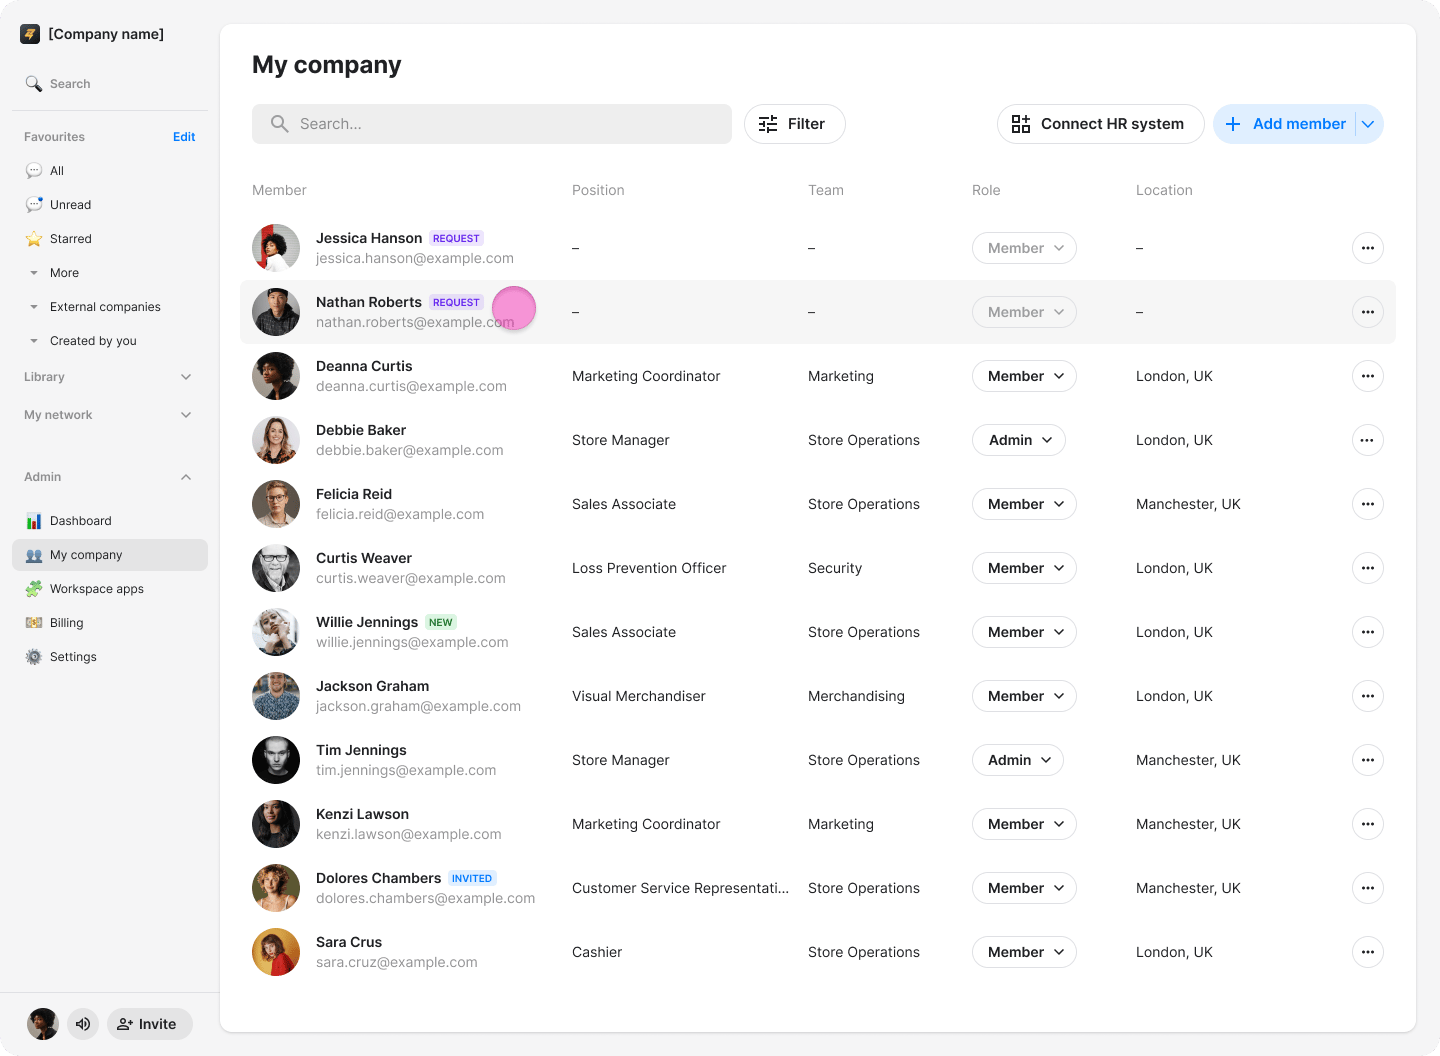
Task: Click the Filter button
Action: tap(795, 124)
